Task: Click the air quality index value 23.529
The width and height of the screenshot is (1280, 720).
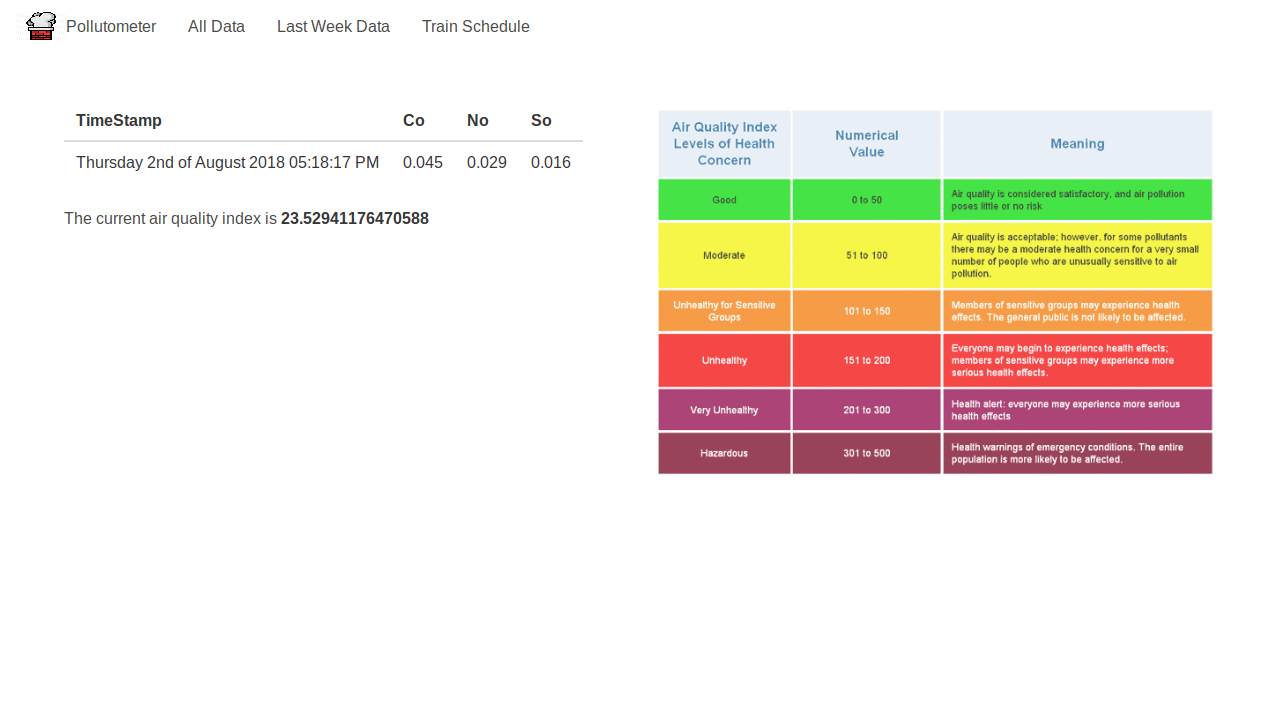Action: pyautogui.click(x=355, y=218)
